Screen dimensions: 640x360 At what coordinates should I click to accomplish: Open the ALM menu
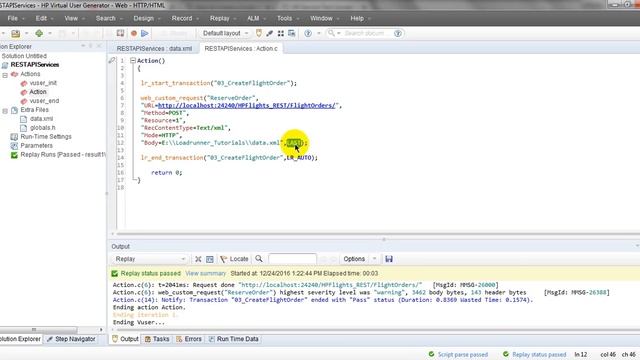click(x=253, y=18)
